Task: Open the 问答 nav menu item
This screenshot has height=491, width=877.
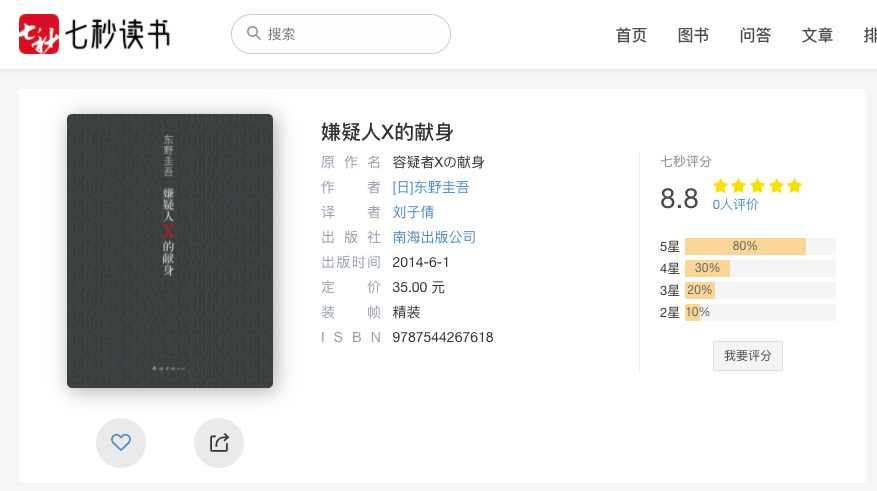Action: pyautogui.click(x=755, y=35)
